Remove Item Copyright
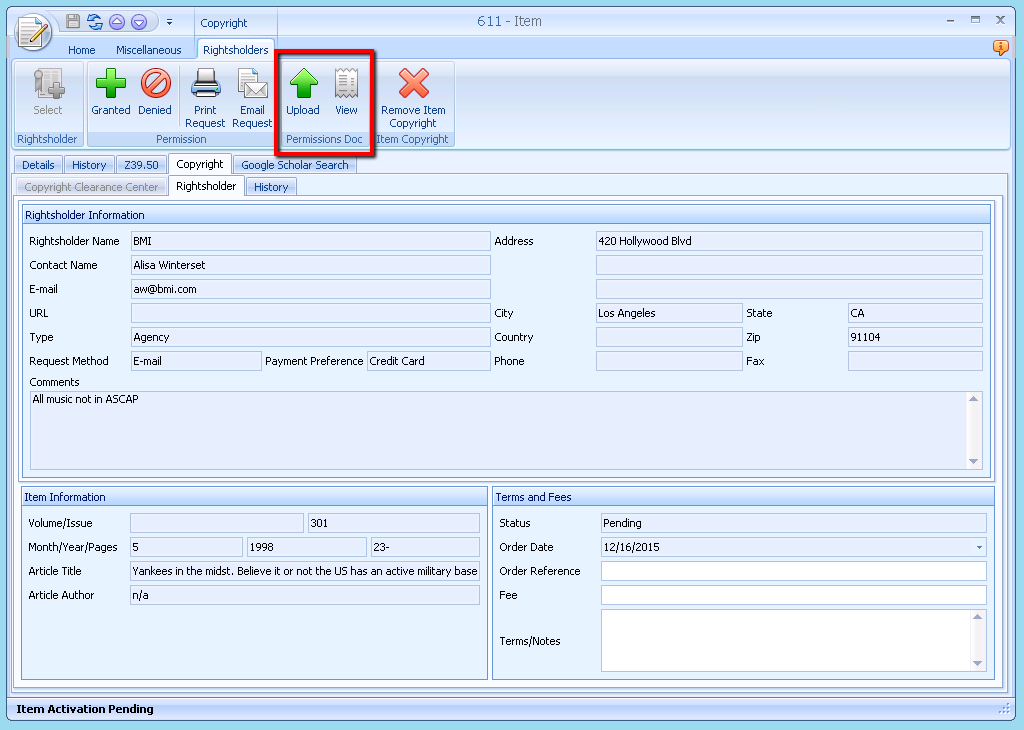1024x730 pixels. (413, 95)
